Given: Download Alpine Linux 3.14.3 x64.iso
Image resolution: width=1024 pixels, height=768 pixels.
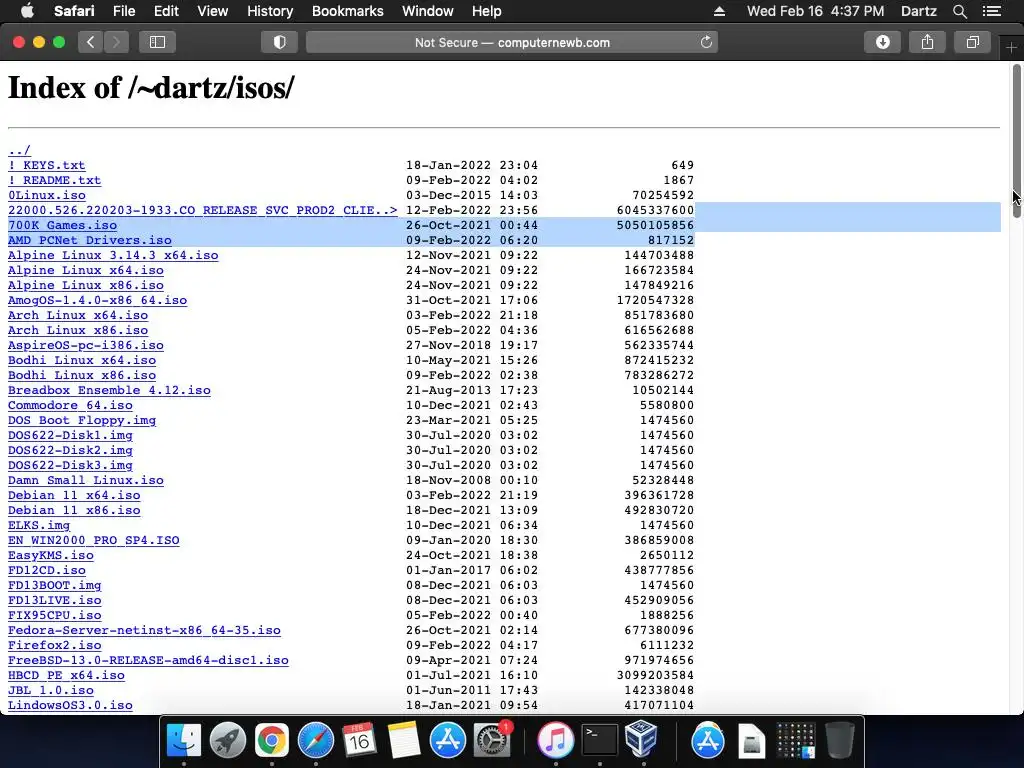Looking at the screenshot, I should 113,255.
